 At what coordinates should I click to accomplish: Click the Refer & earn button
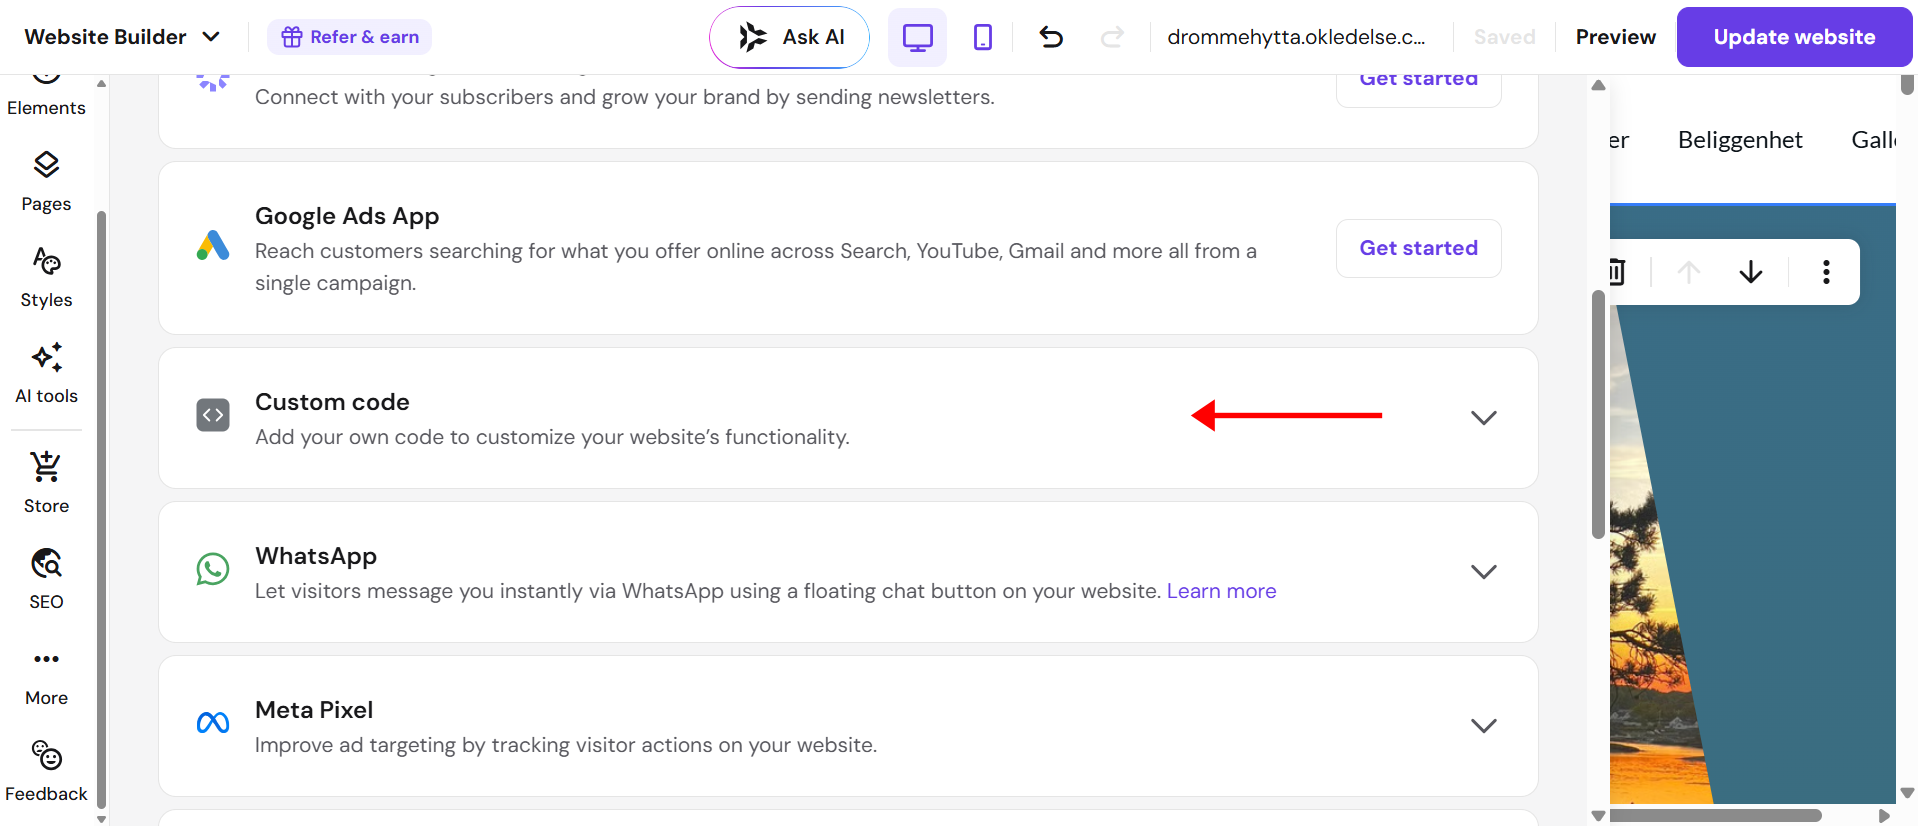point(349,37)
